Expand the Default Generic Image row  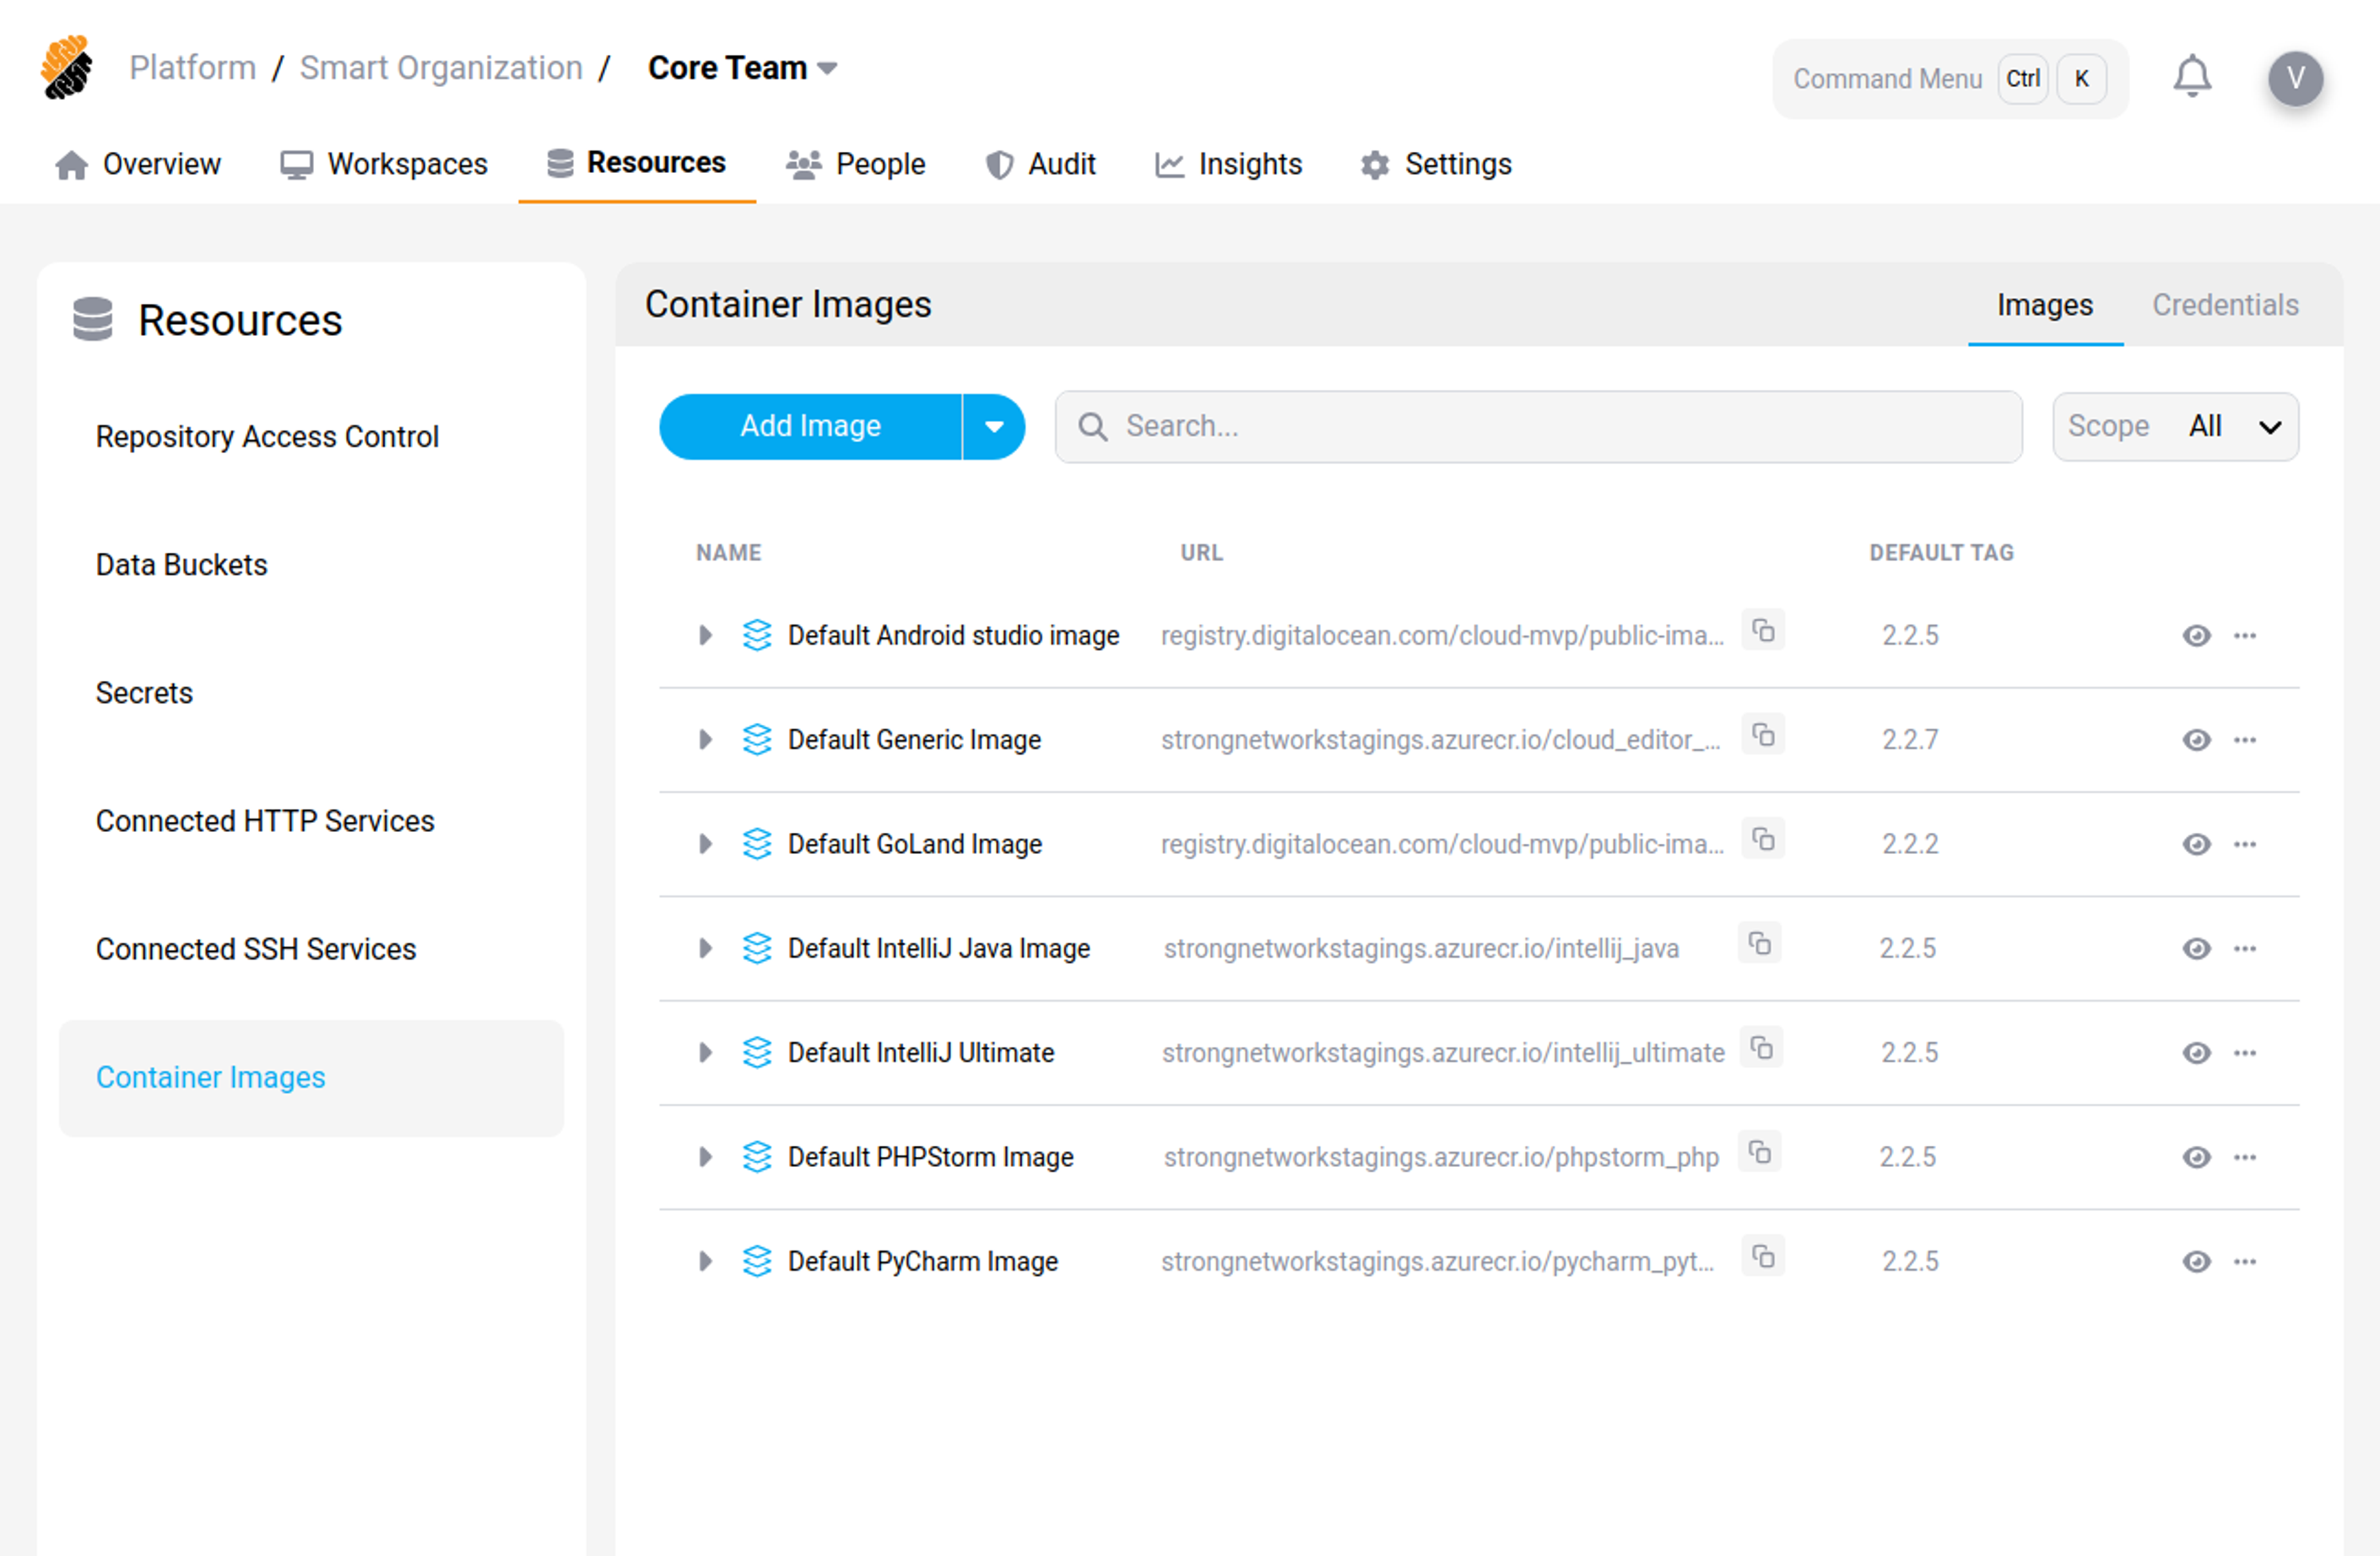[705, 740]
